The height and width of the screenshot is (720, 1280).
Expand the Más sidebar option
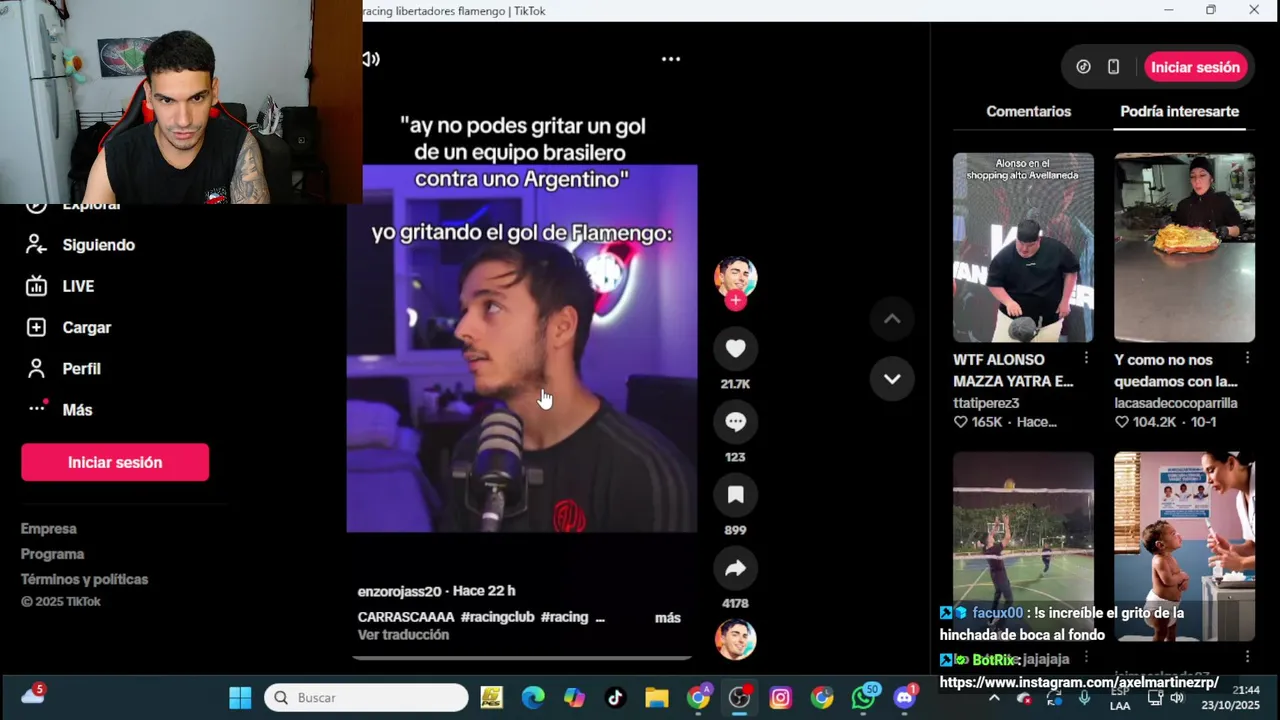59,409
